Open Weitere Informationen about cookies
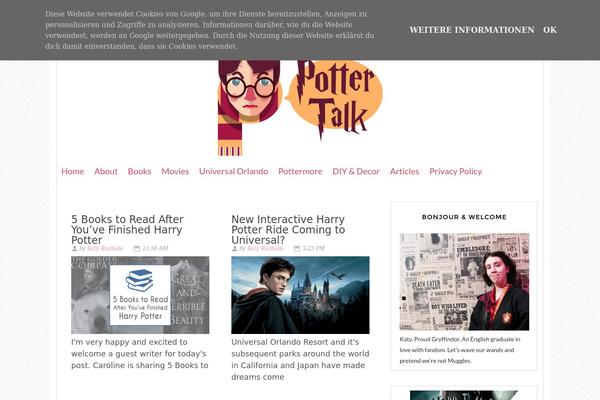 pos(471,30)
